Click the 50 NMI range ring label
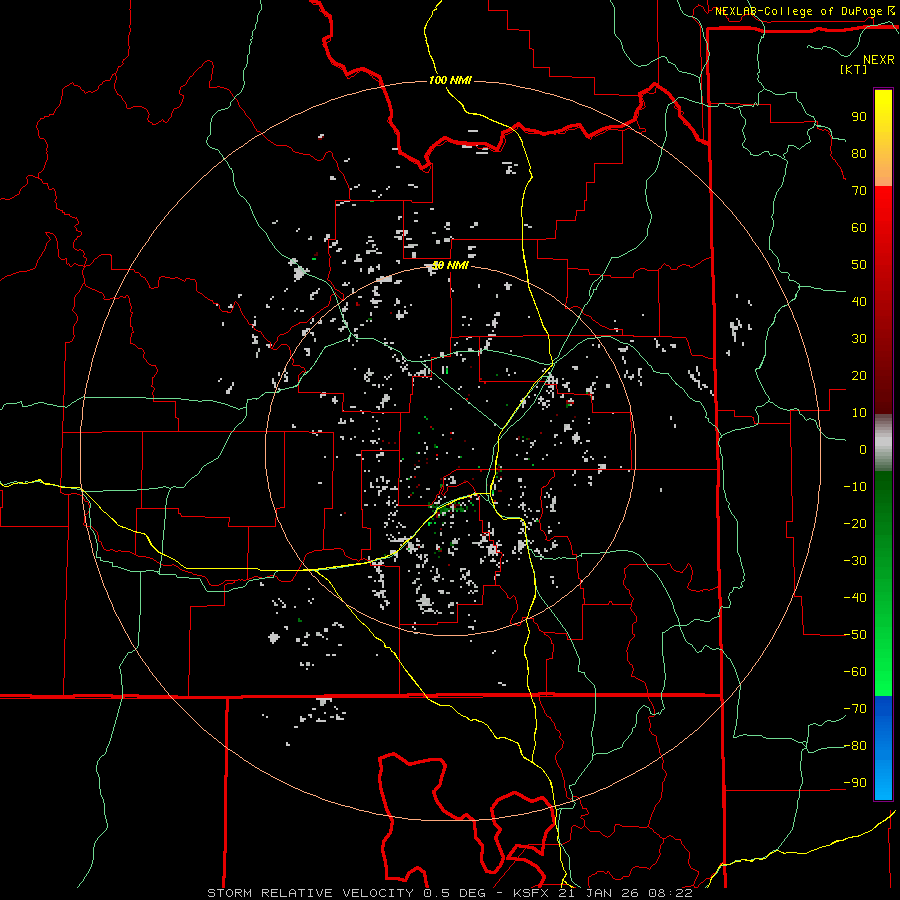This screenshot has height=900, width=900. (450, 265)
